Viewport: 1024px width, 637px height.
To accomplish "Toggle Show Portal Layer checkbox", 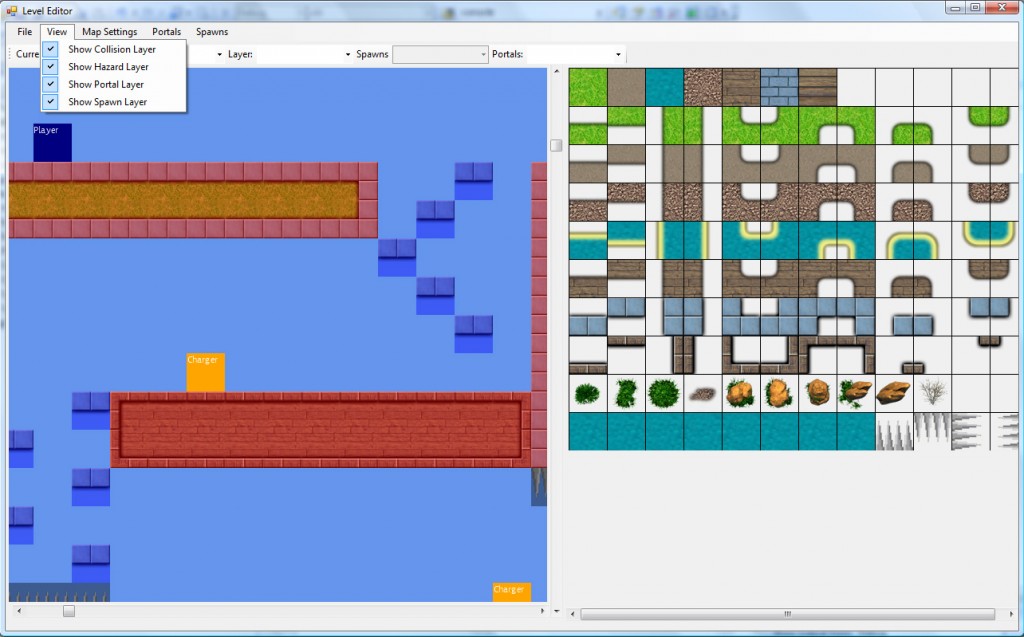I will [x=105, y=85].
